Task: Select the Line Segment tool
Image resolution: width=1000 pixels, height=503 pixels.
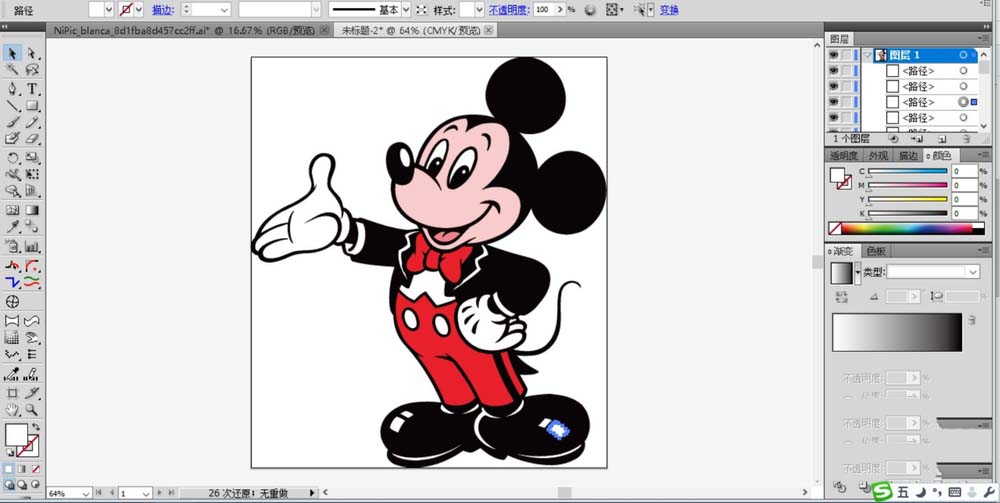Action: (x=12, y=106)
